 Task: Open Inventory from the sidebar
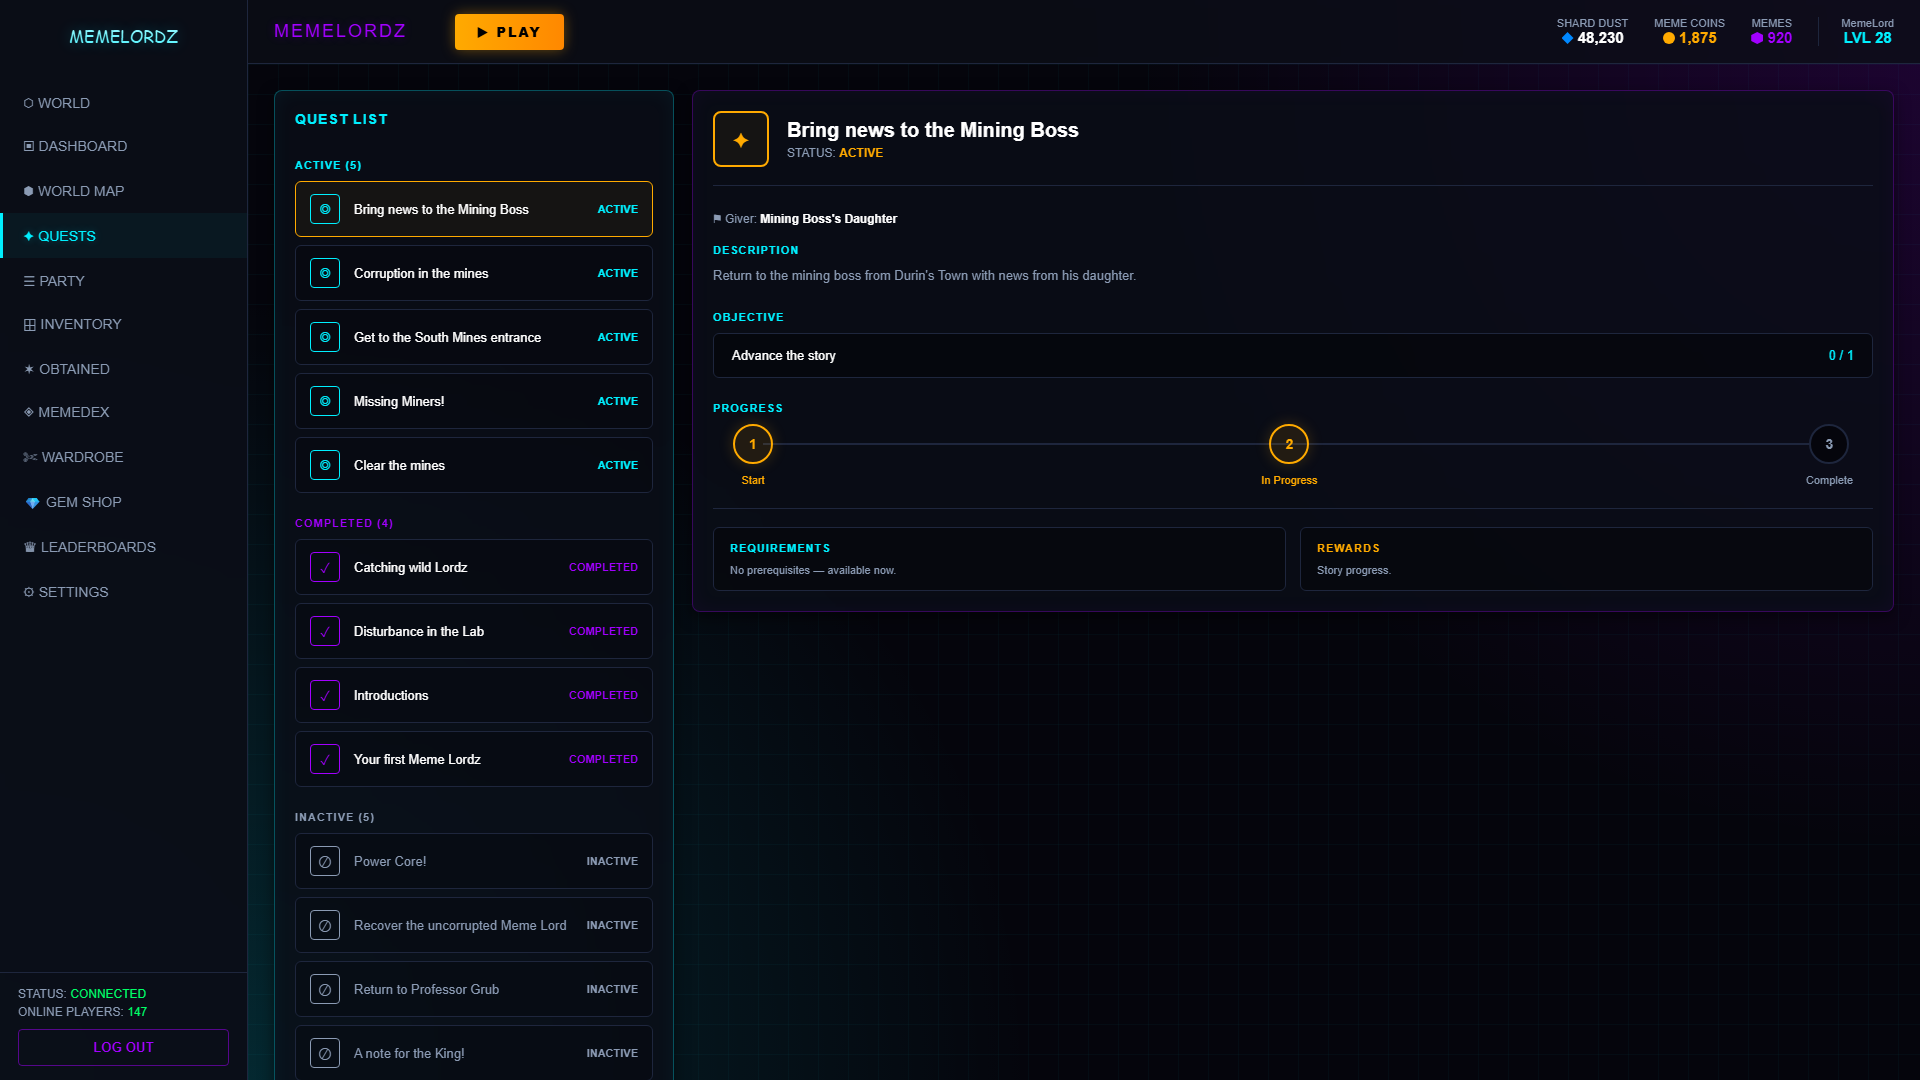pyautogui.click(x=124, y=324)
